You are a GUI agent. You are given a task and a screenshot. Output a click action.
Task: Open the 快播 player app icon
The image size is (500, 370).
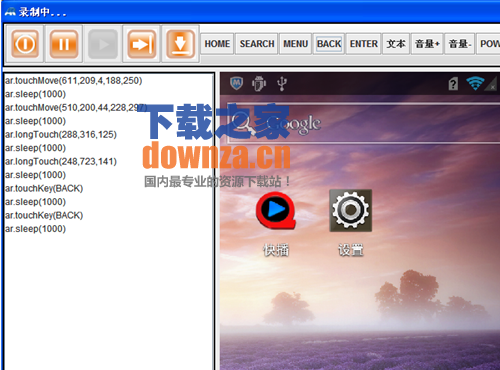[276, 211]
